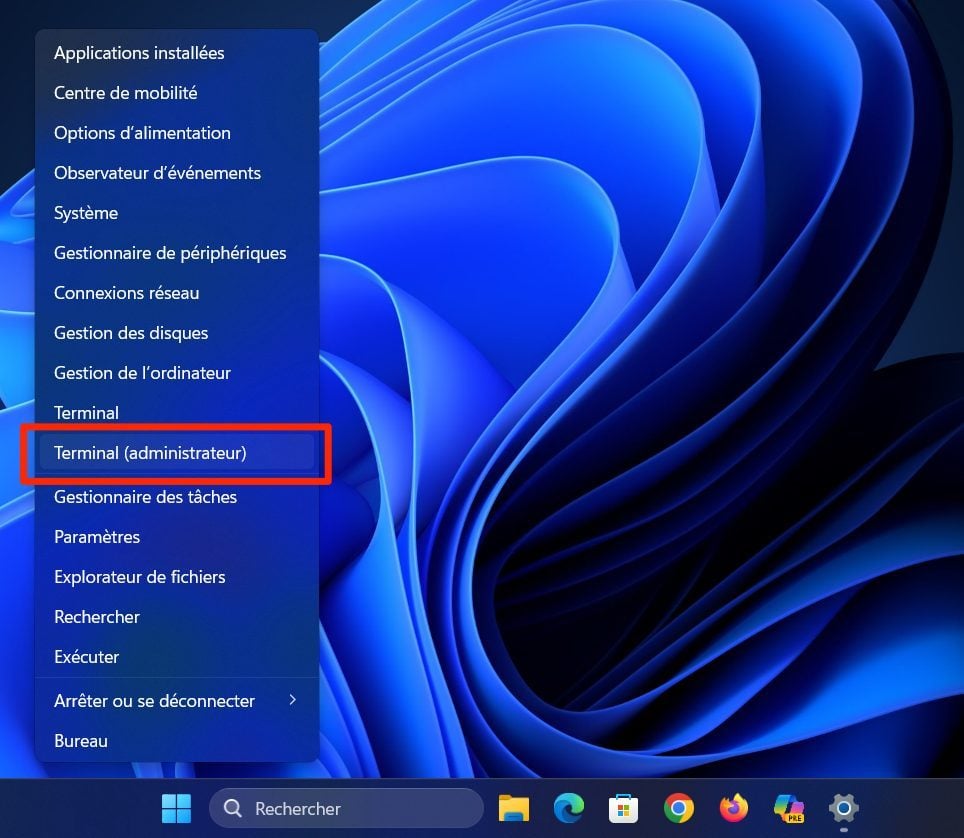964x838 pixels.
Task: Open Settings gear icon in taskbar
Action: (x=844, y=808)
